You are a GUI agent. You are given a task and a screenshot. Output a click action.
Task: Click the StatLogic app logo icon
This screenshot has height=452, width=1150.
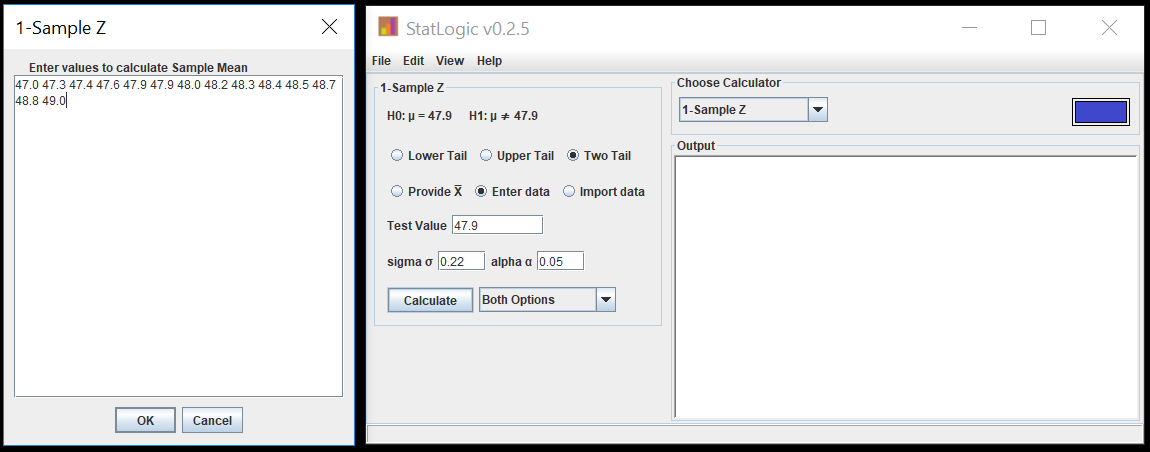[x=387, y=26]
